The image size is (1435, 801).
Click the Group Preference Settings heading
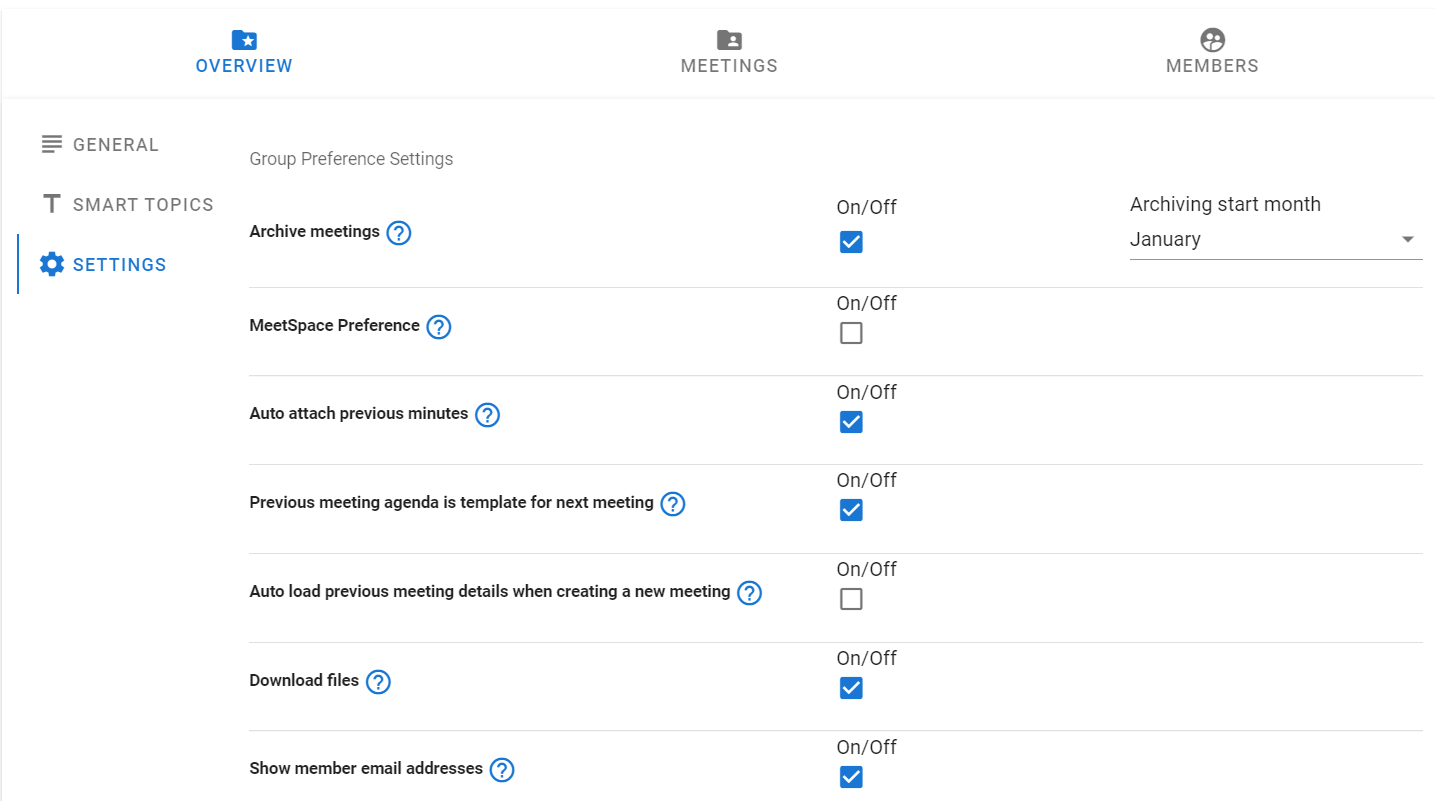coord(351,159)
